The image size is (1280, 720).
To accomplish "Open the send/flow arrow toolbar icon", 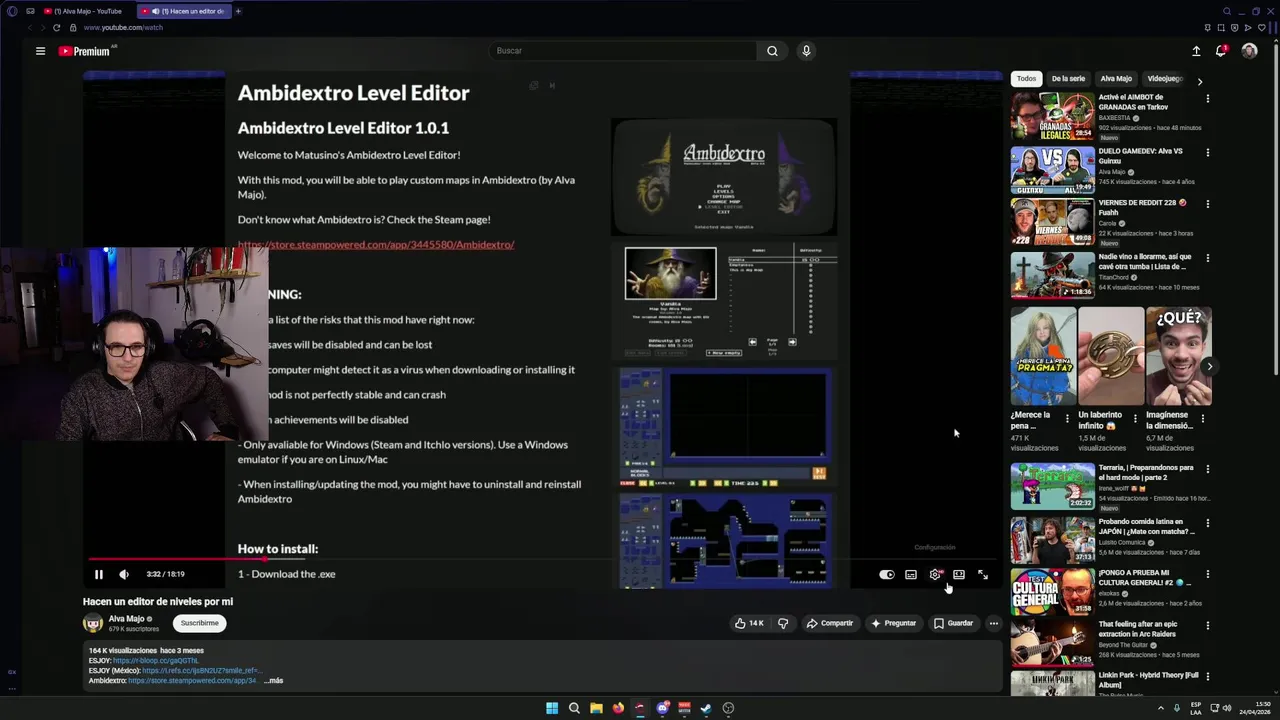I will coord(1248,28).
